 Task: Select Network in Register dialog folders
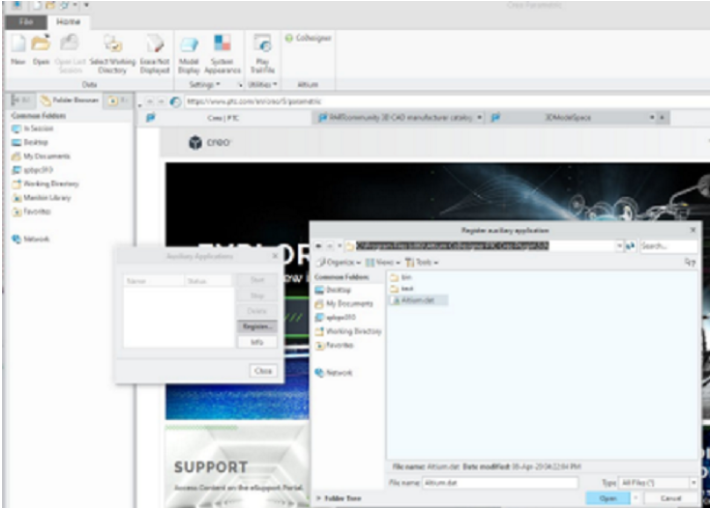click(334, 373)
